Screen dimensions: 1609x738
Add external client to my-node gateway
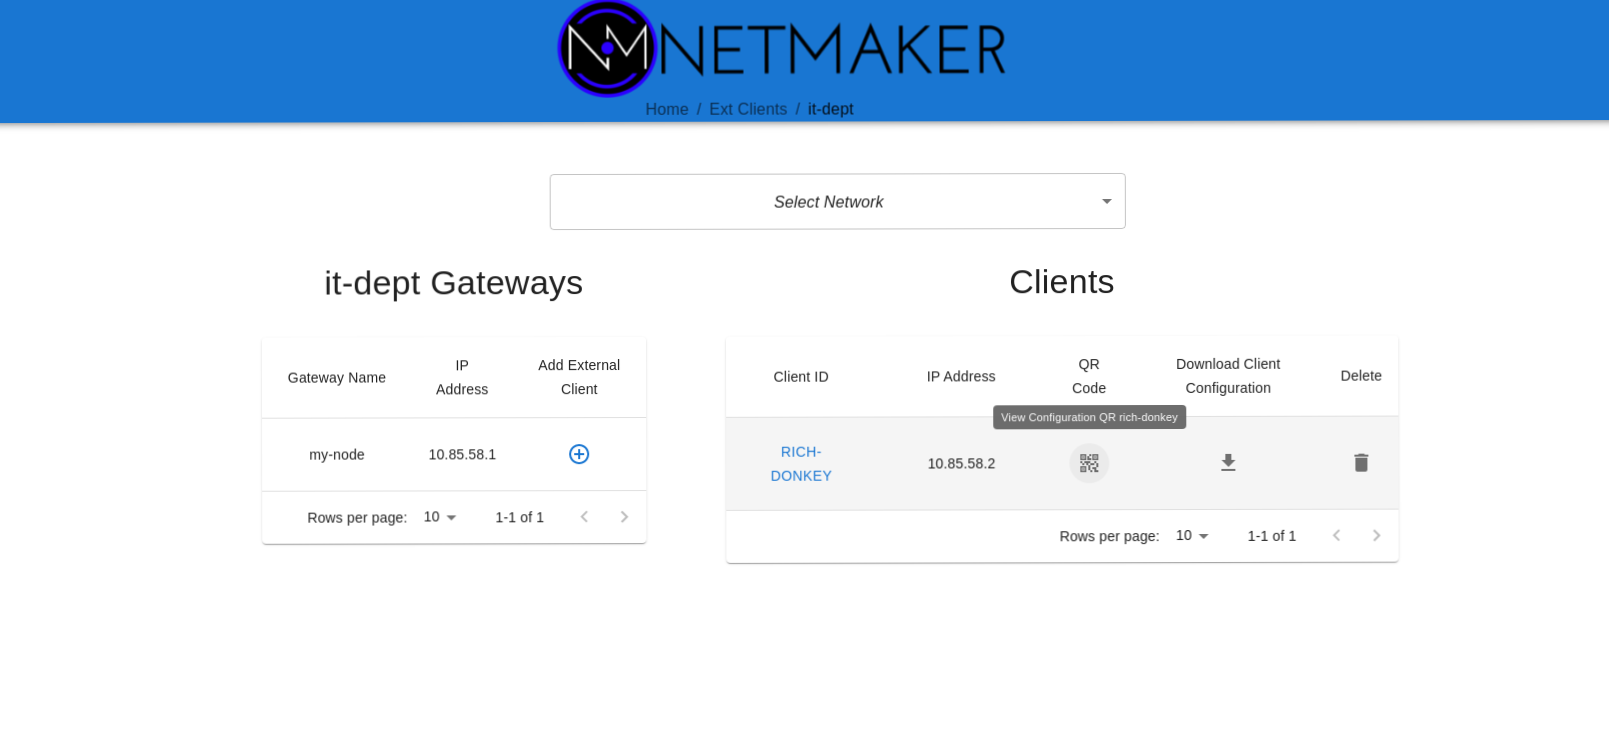coord(579,454)
